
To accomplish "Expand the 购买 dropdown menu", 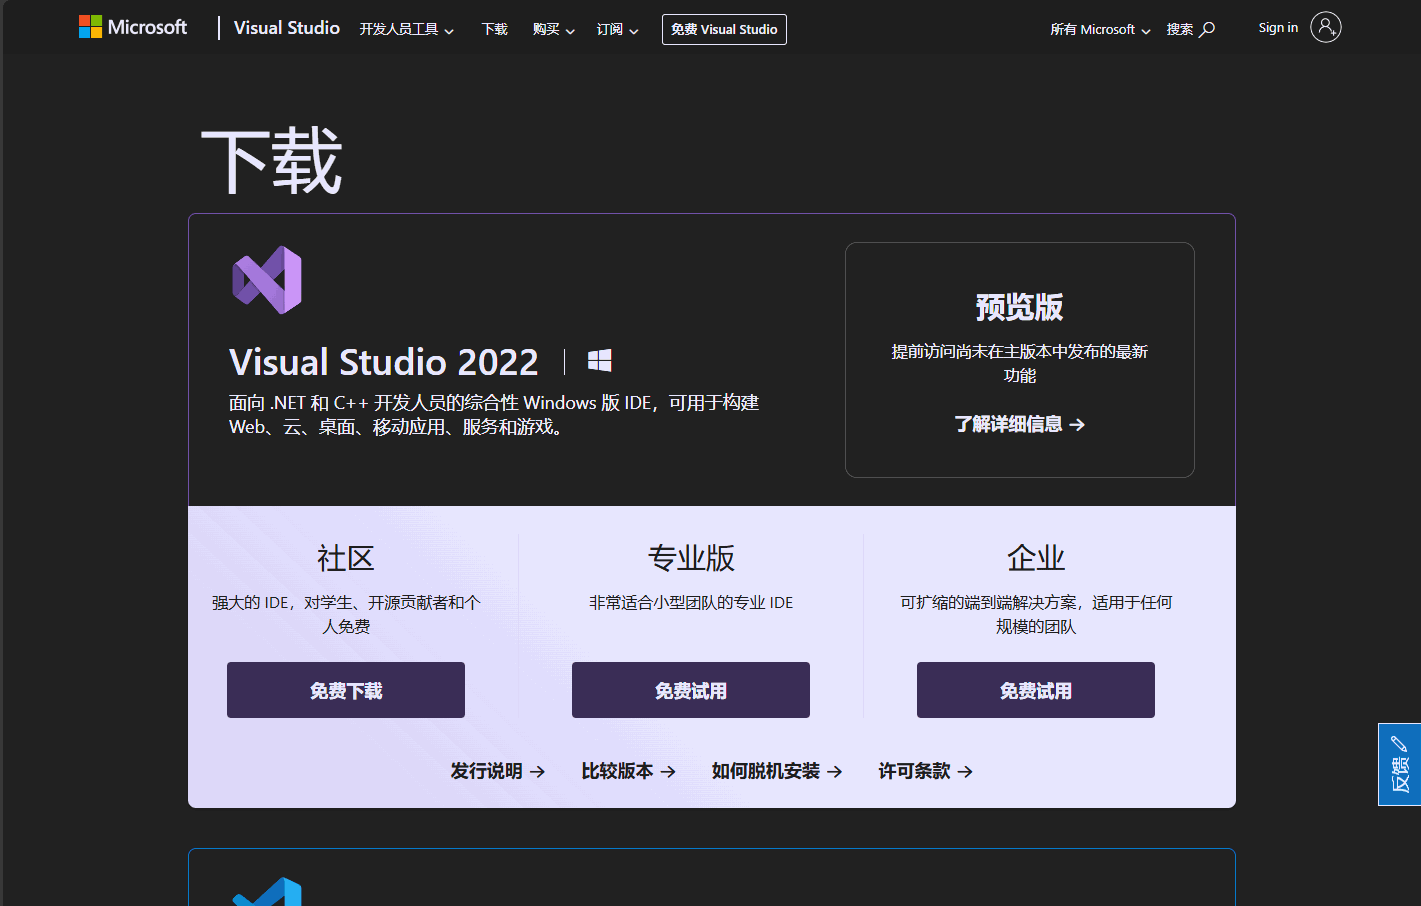I will [553, 29].
